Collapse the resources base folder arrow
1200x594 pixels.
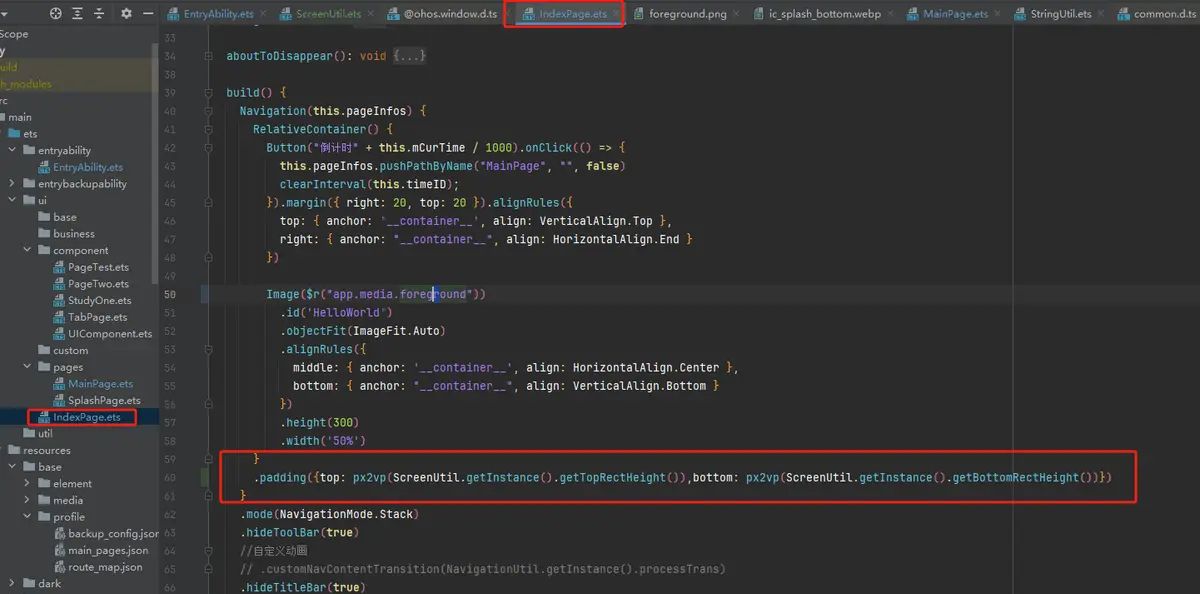tap(11, 467)
